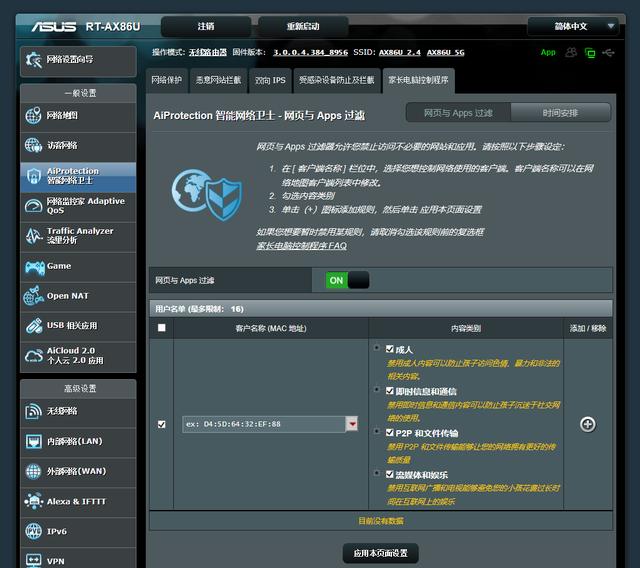
Task: Click the USB status icon in header
Action: click(608, 53)
